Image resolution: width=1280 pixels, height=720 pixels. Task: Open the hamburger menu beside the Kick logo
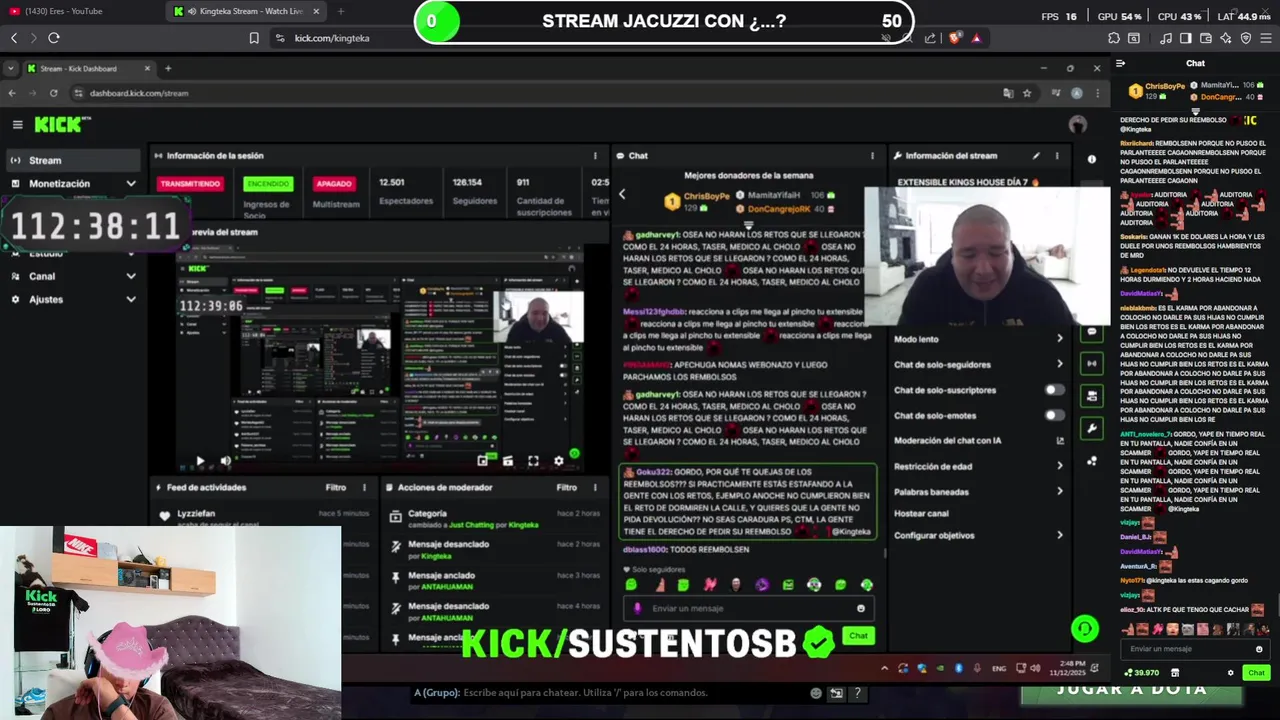click(x=17, y=124)
